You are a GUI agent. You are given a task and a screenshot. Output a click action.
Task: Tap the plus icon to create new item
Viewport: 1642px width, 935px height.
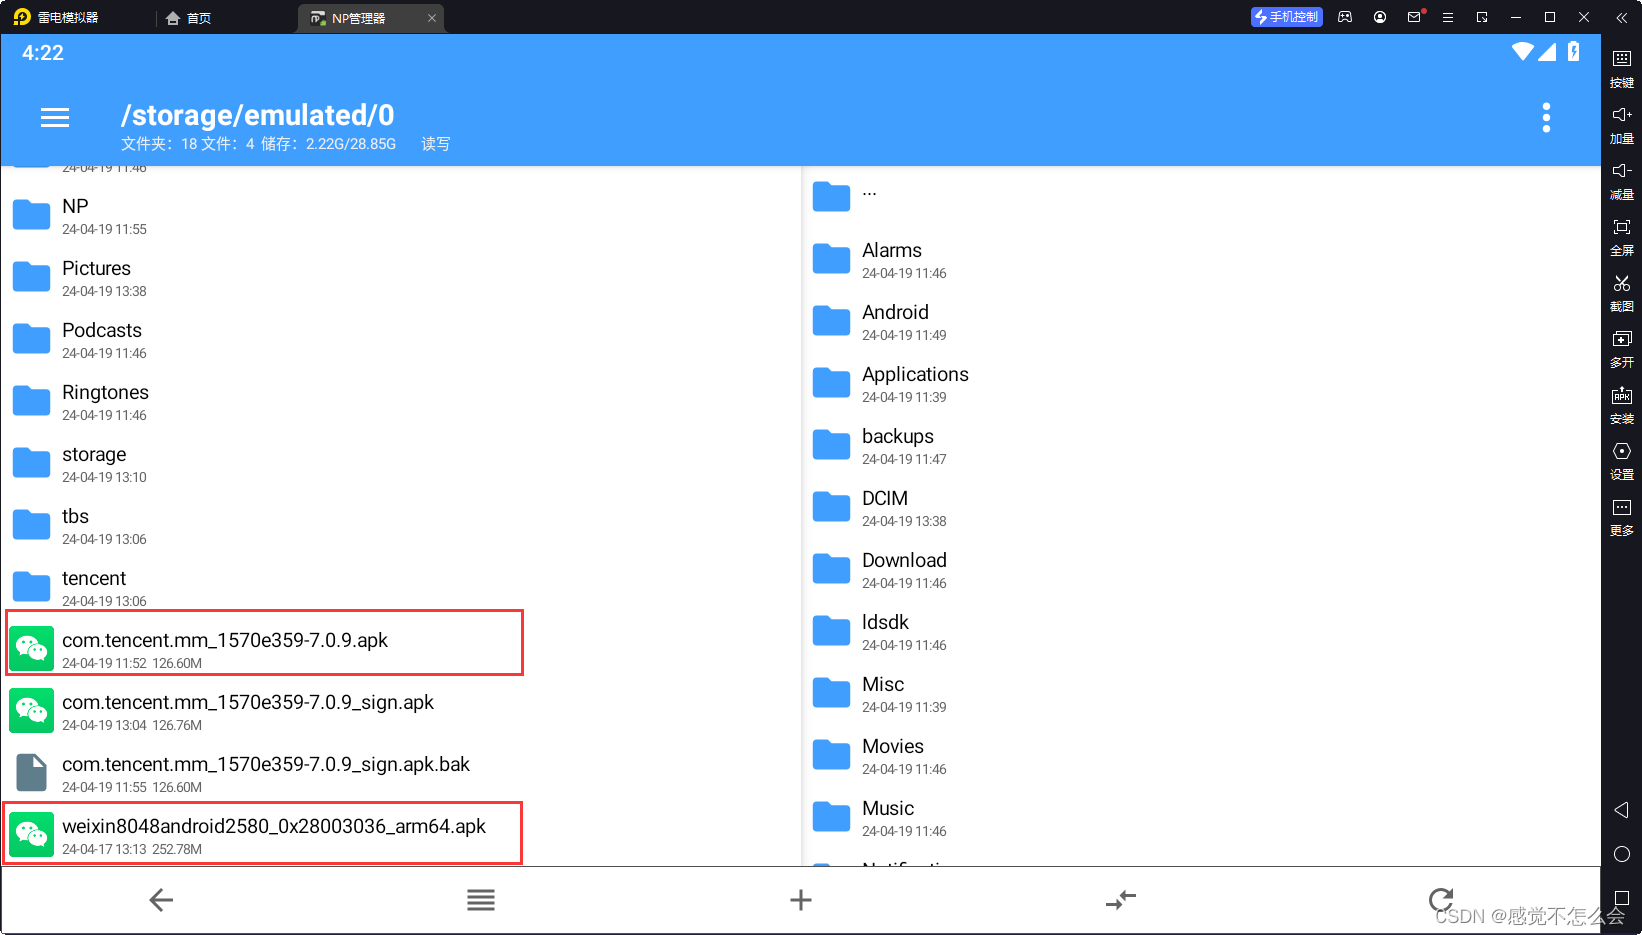click(801, 900)
